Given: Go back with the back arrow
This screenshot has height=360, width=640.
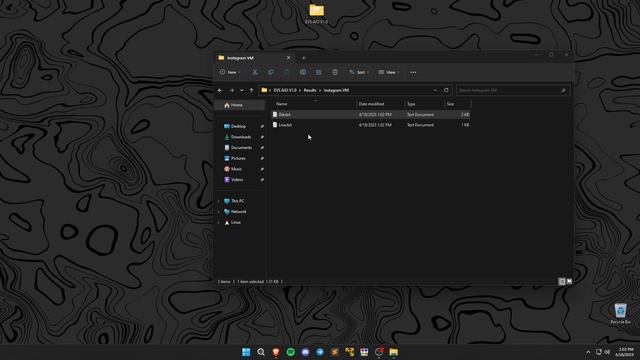Looking at the screenshot, I should pyautogui.click(x=220, y=90).
